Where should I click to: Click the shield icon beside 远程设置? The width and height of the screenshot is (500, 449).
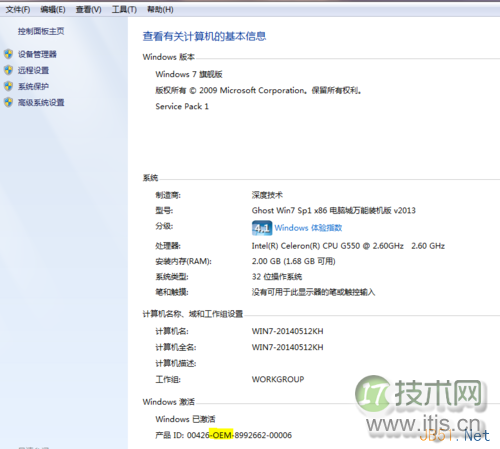(9, 70)
